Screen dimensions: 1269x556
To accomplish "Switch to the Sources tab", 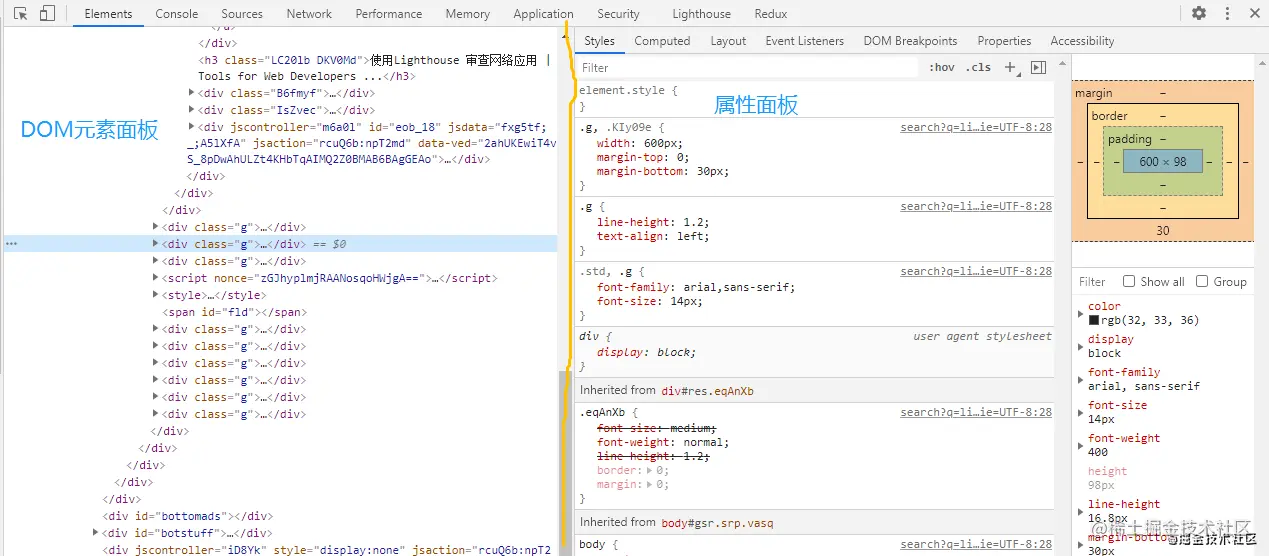I will pyautogui.click(x=242, y=14).
